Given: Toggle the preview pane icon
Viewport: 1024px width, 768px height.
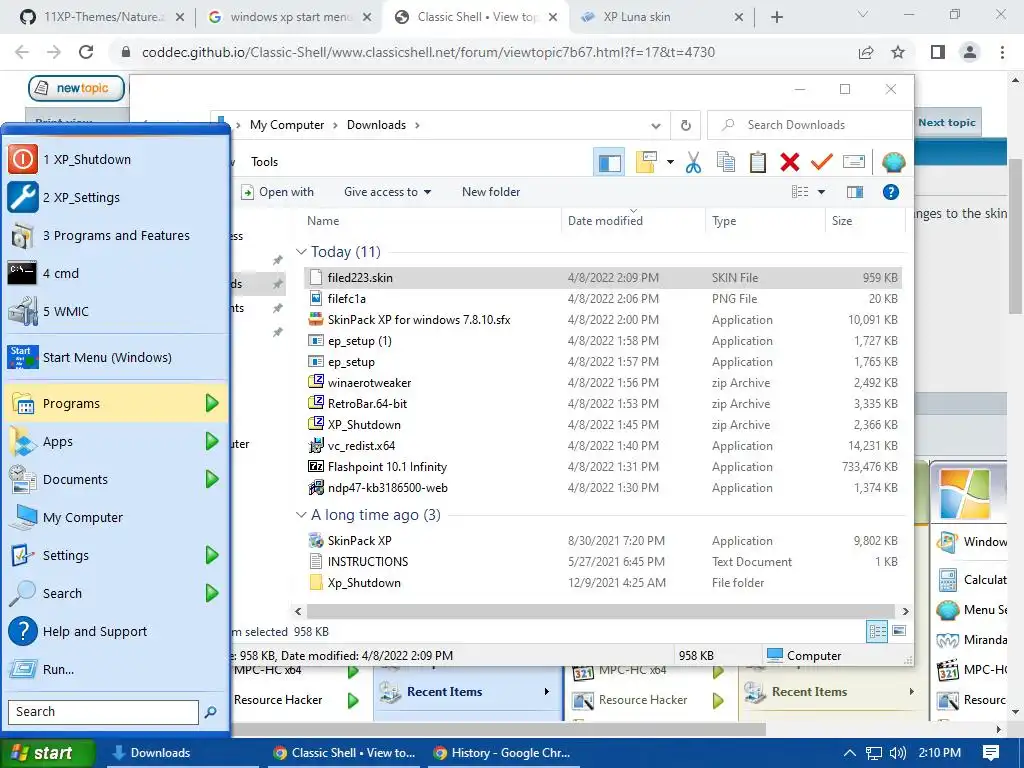Looking at the screenshot, I should coord(855,192).
